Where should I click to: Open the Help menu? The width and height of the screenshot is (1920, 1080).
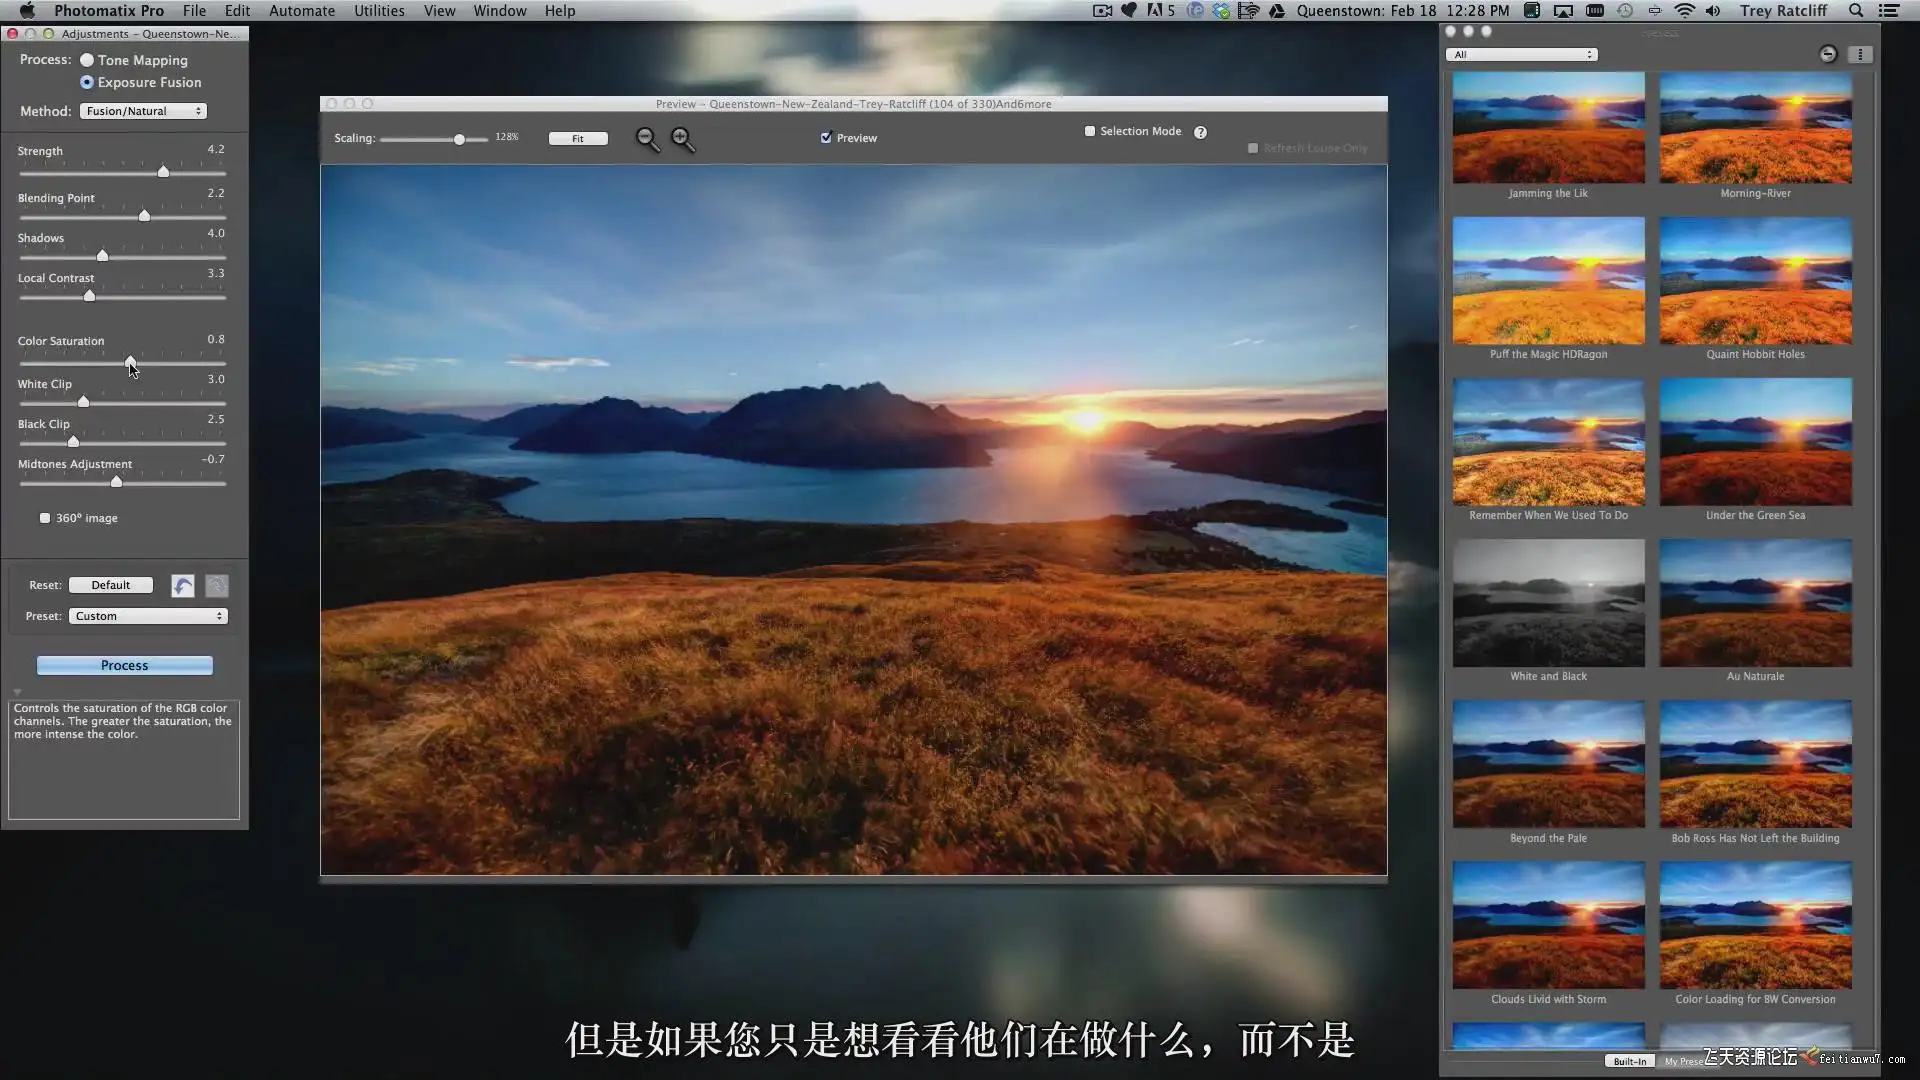560,11
